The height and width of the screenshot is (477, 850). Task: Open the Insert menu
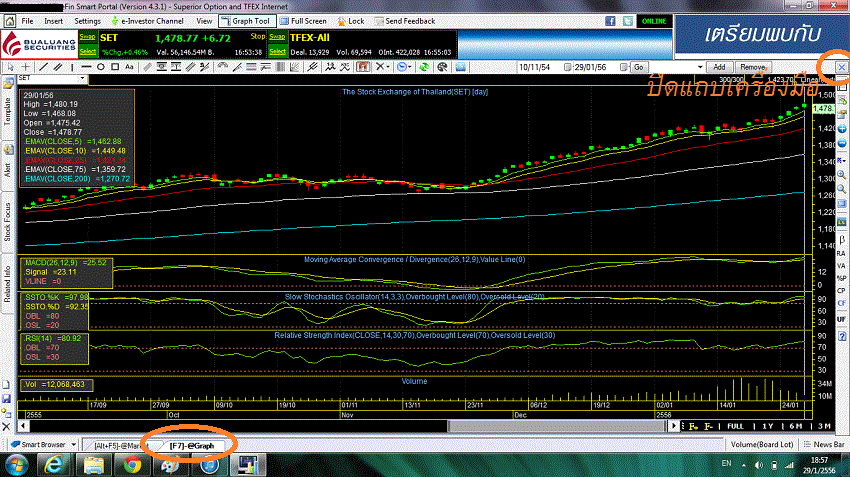53,21
